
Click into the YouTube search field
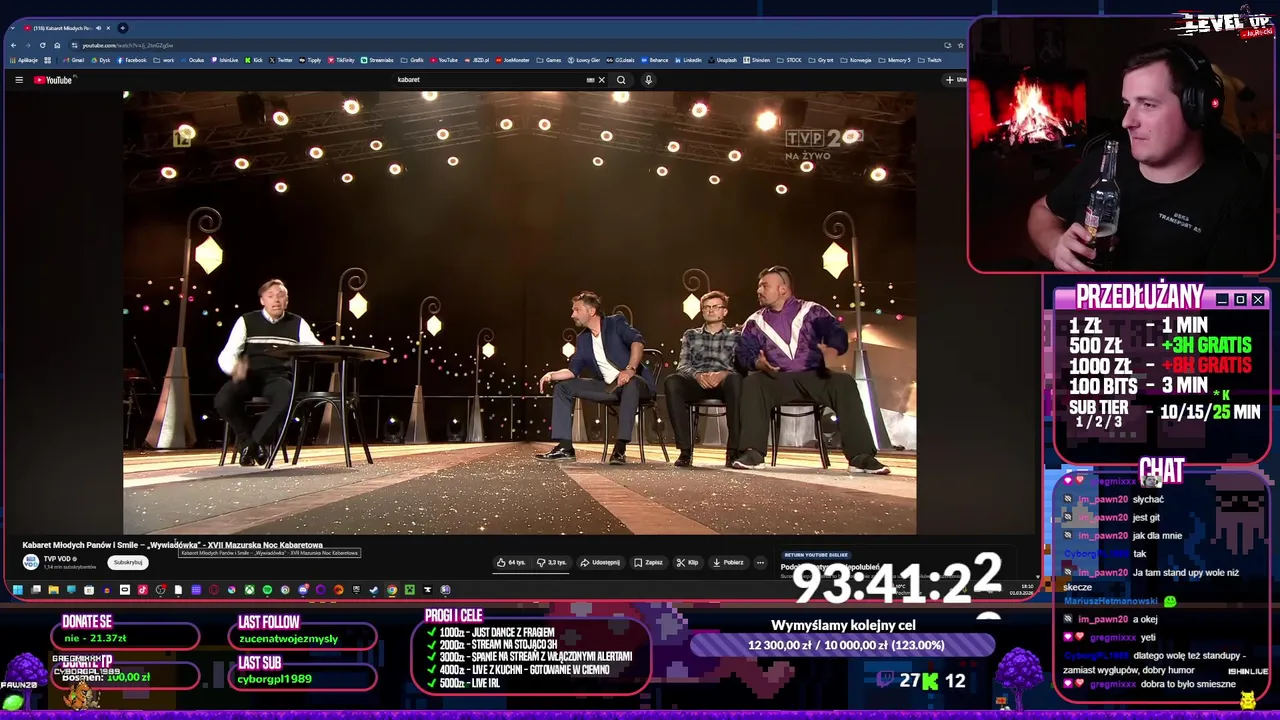490,80
